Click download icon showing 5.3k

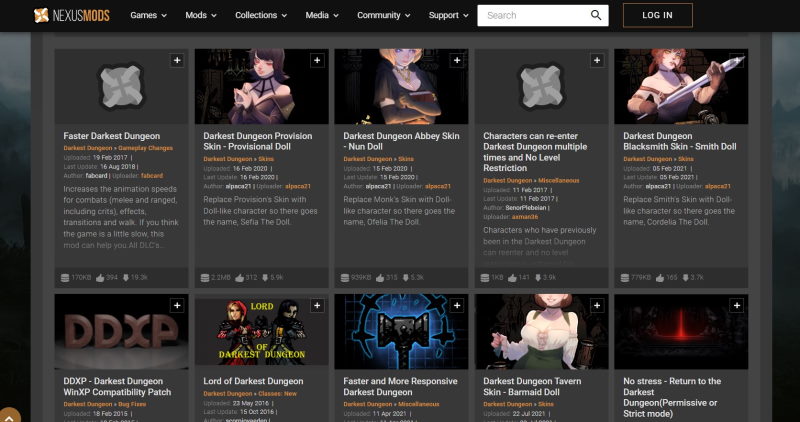point(406,278)
